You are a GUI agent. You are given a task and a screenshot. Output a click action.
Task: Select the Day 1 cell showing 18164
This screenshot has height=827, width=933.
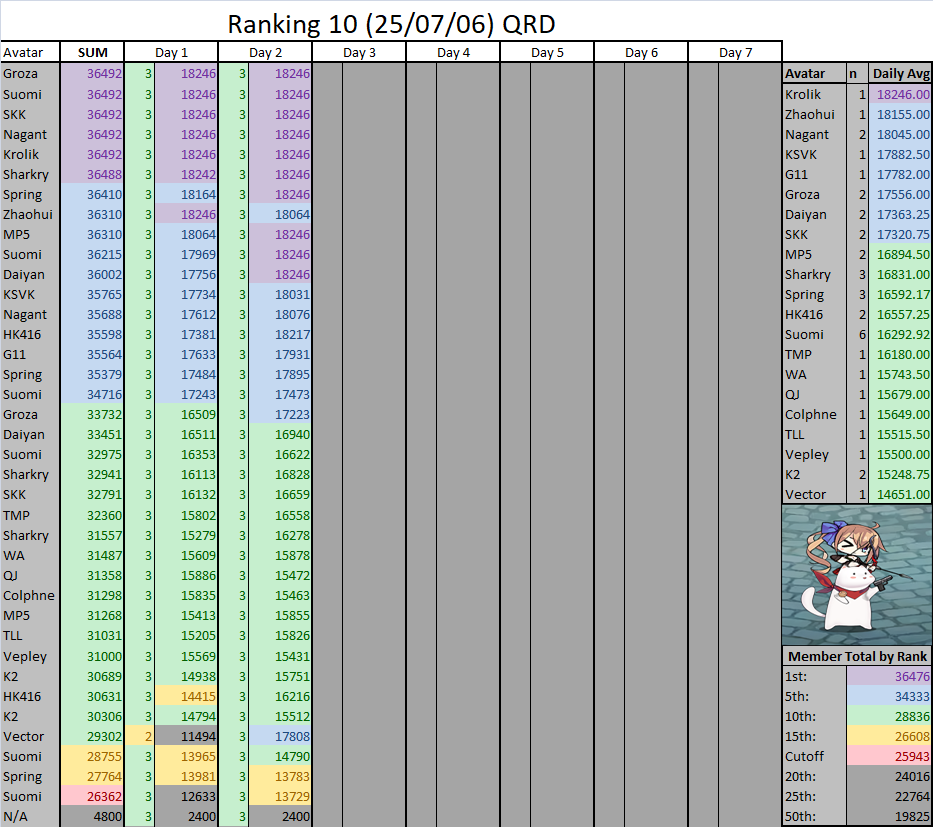[x=186, y=195]
